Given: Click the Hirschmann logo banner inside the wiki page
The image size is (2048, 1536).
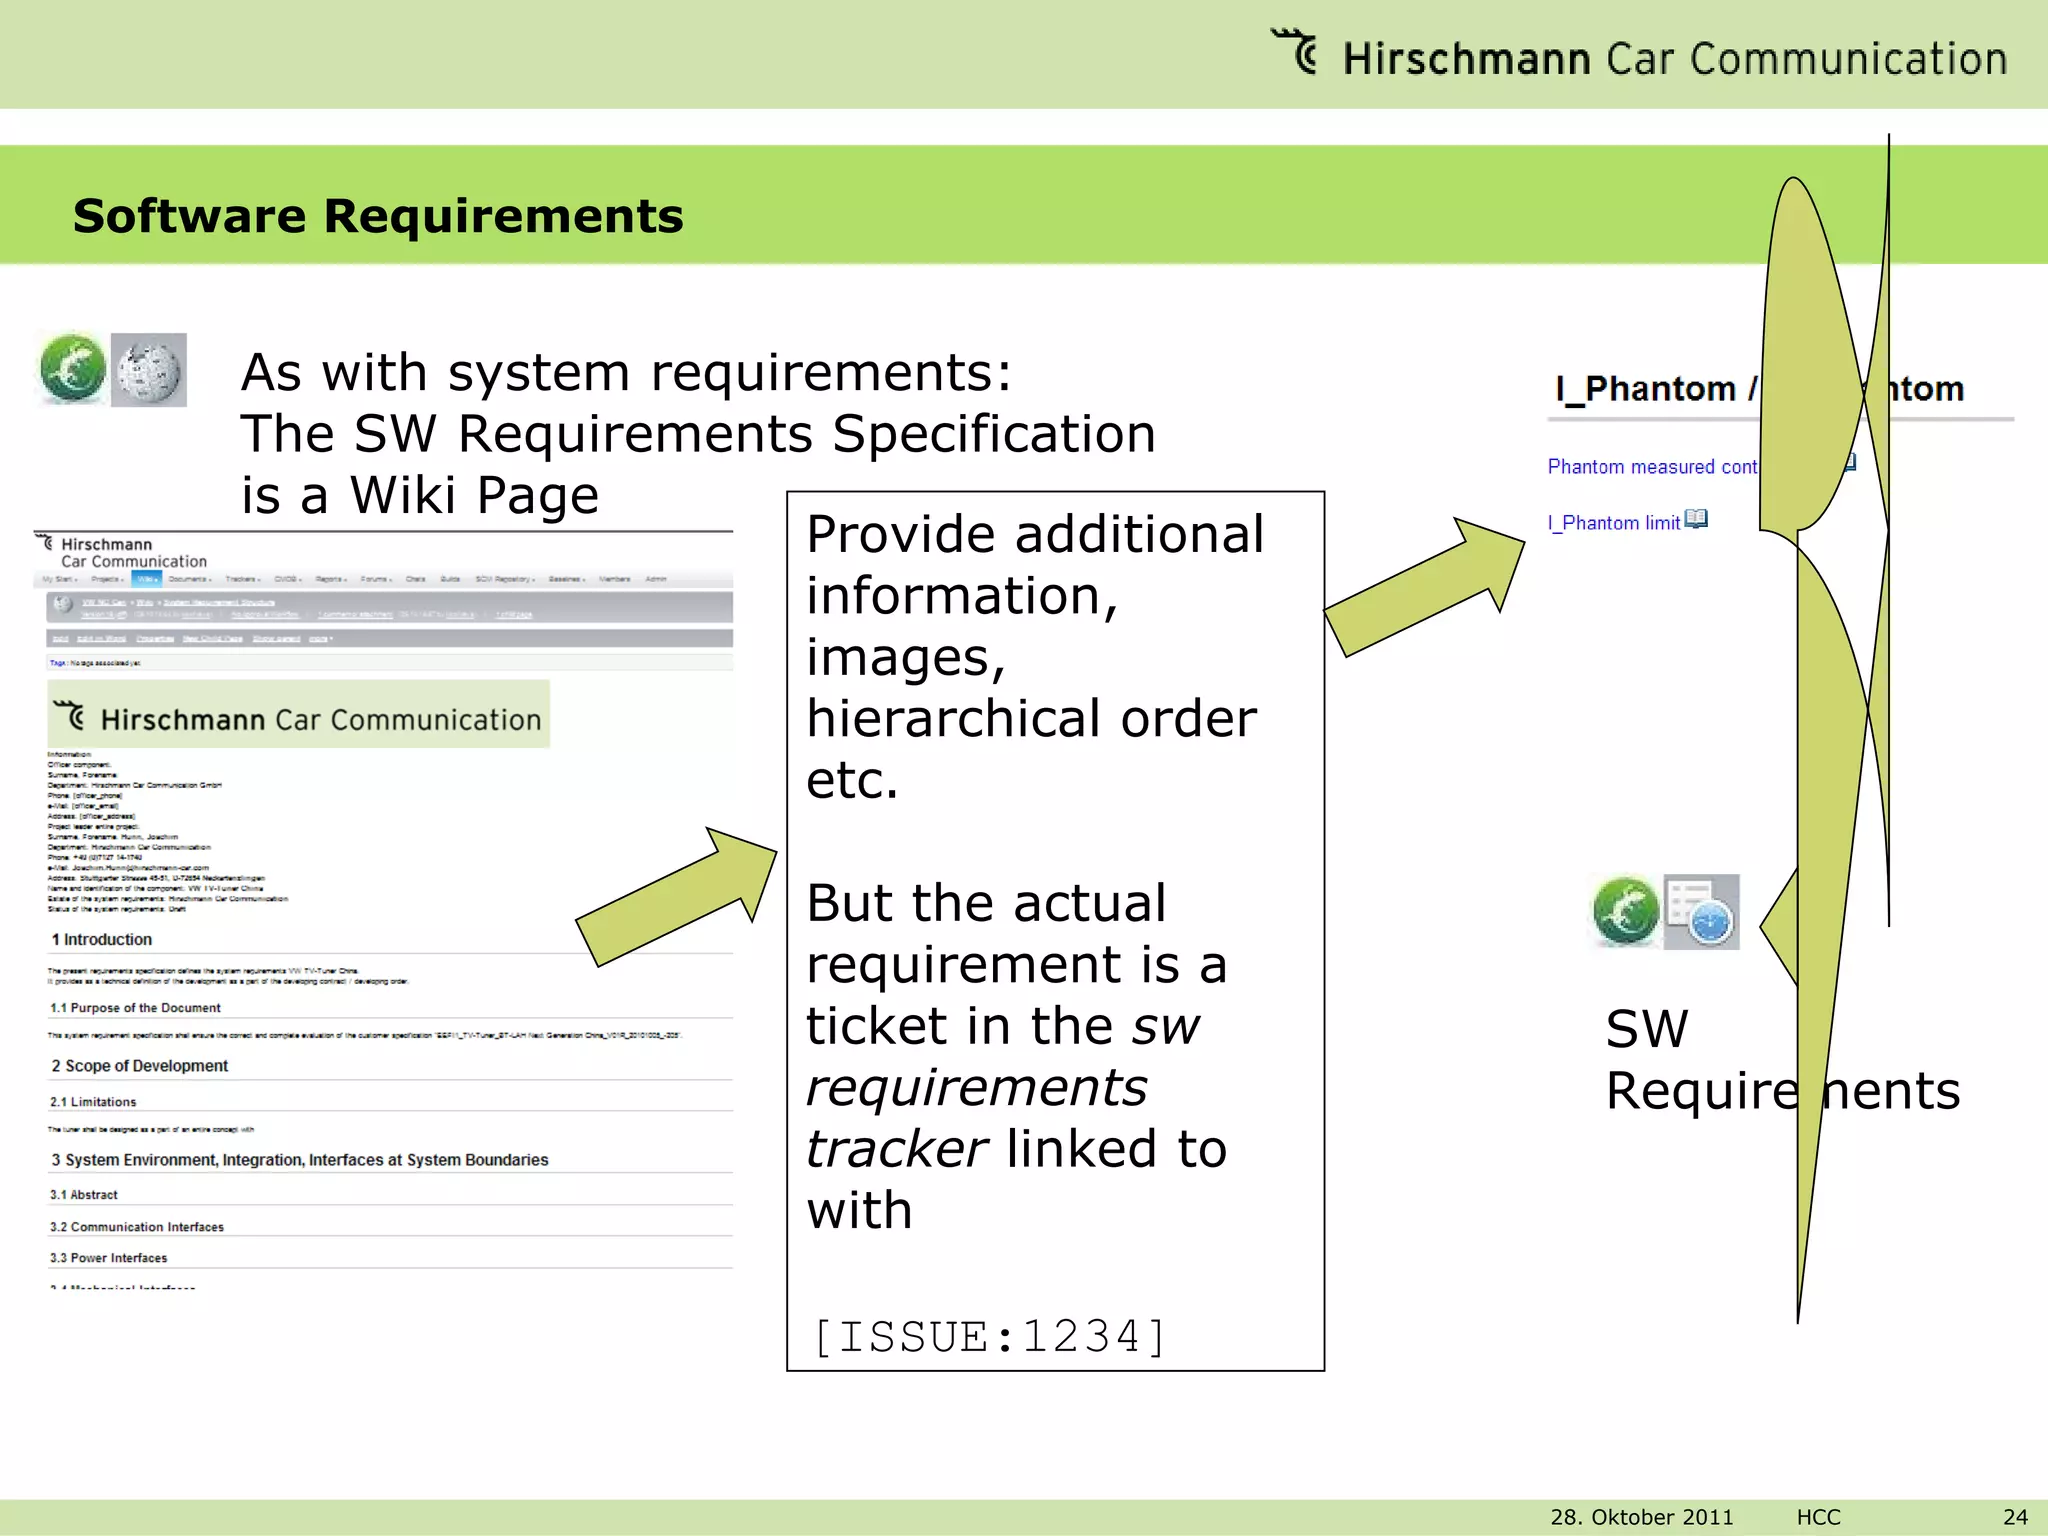Looking at the screenshot, I should coord(299,714).
